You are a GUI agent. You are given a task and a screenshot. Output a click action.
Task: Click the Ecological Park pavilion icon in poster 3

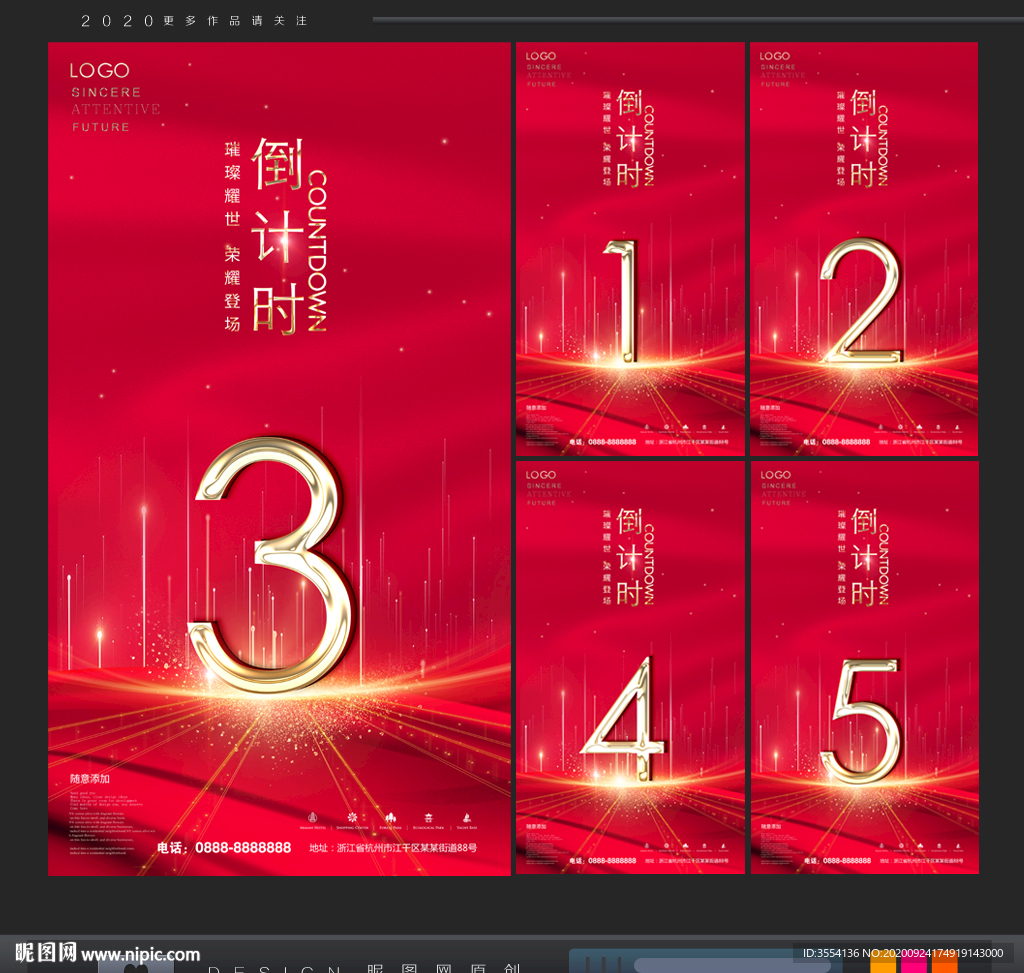(428, 818)
